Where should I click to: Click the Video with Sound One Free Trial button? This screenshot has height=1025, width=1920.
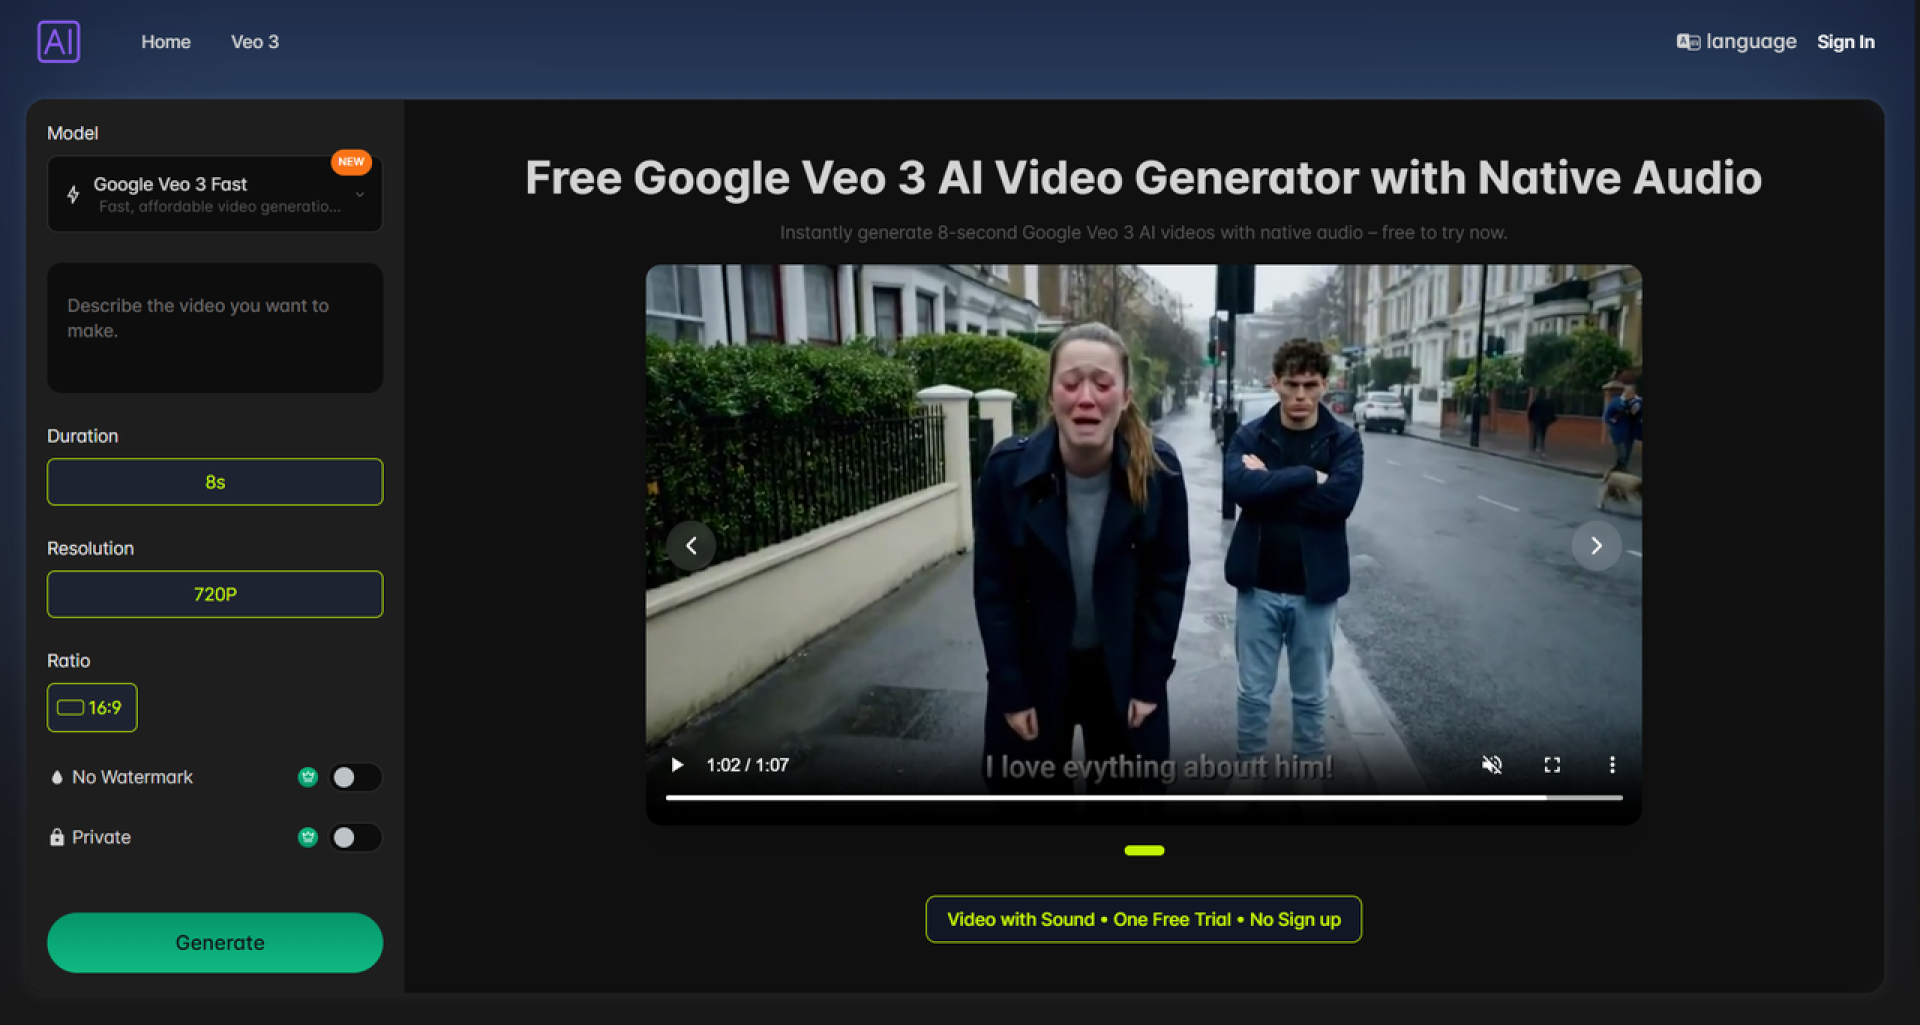click(x=1144, y=919)
